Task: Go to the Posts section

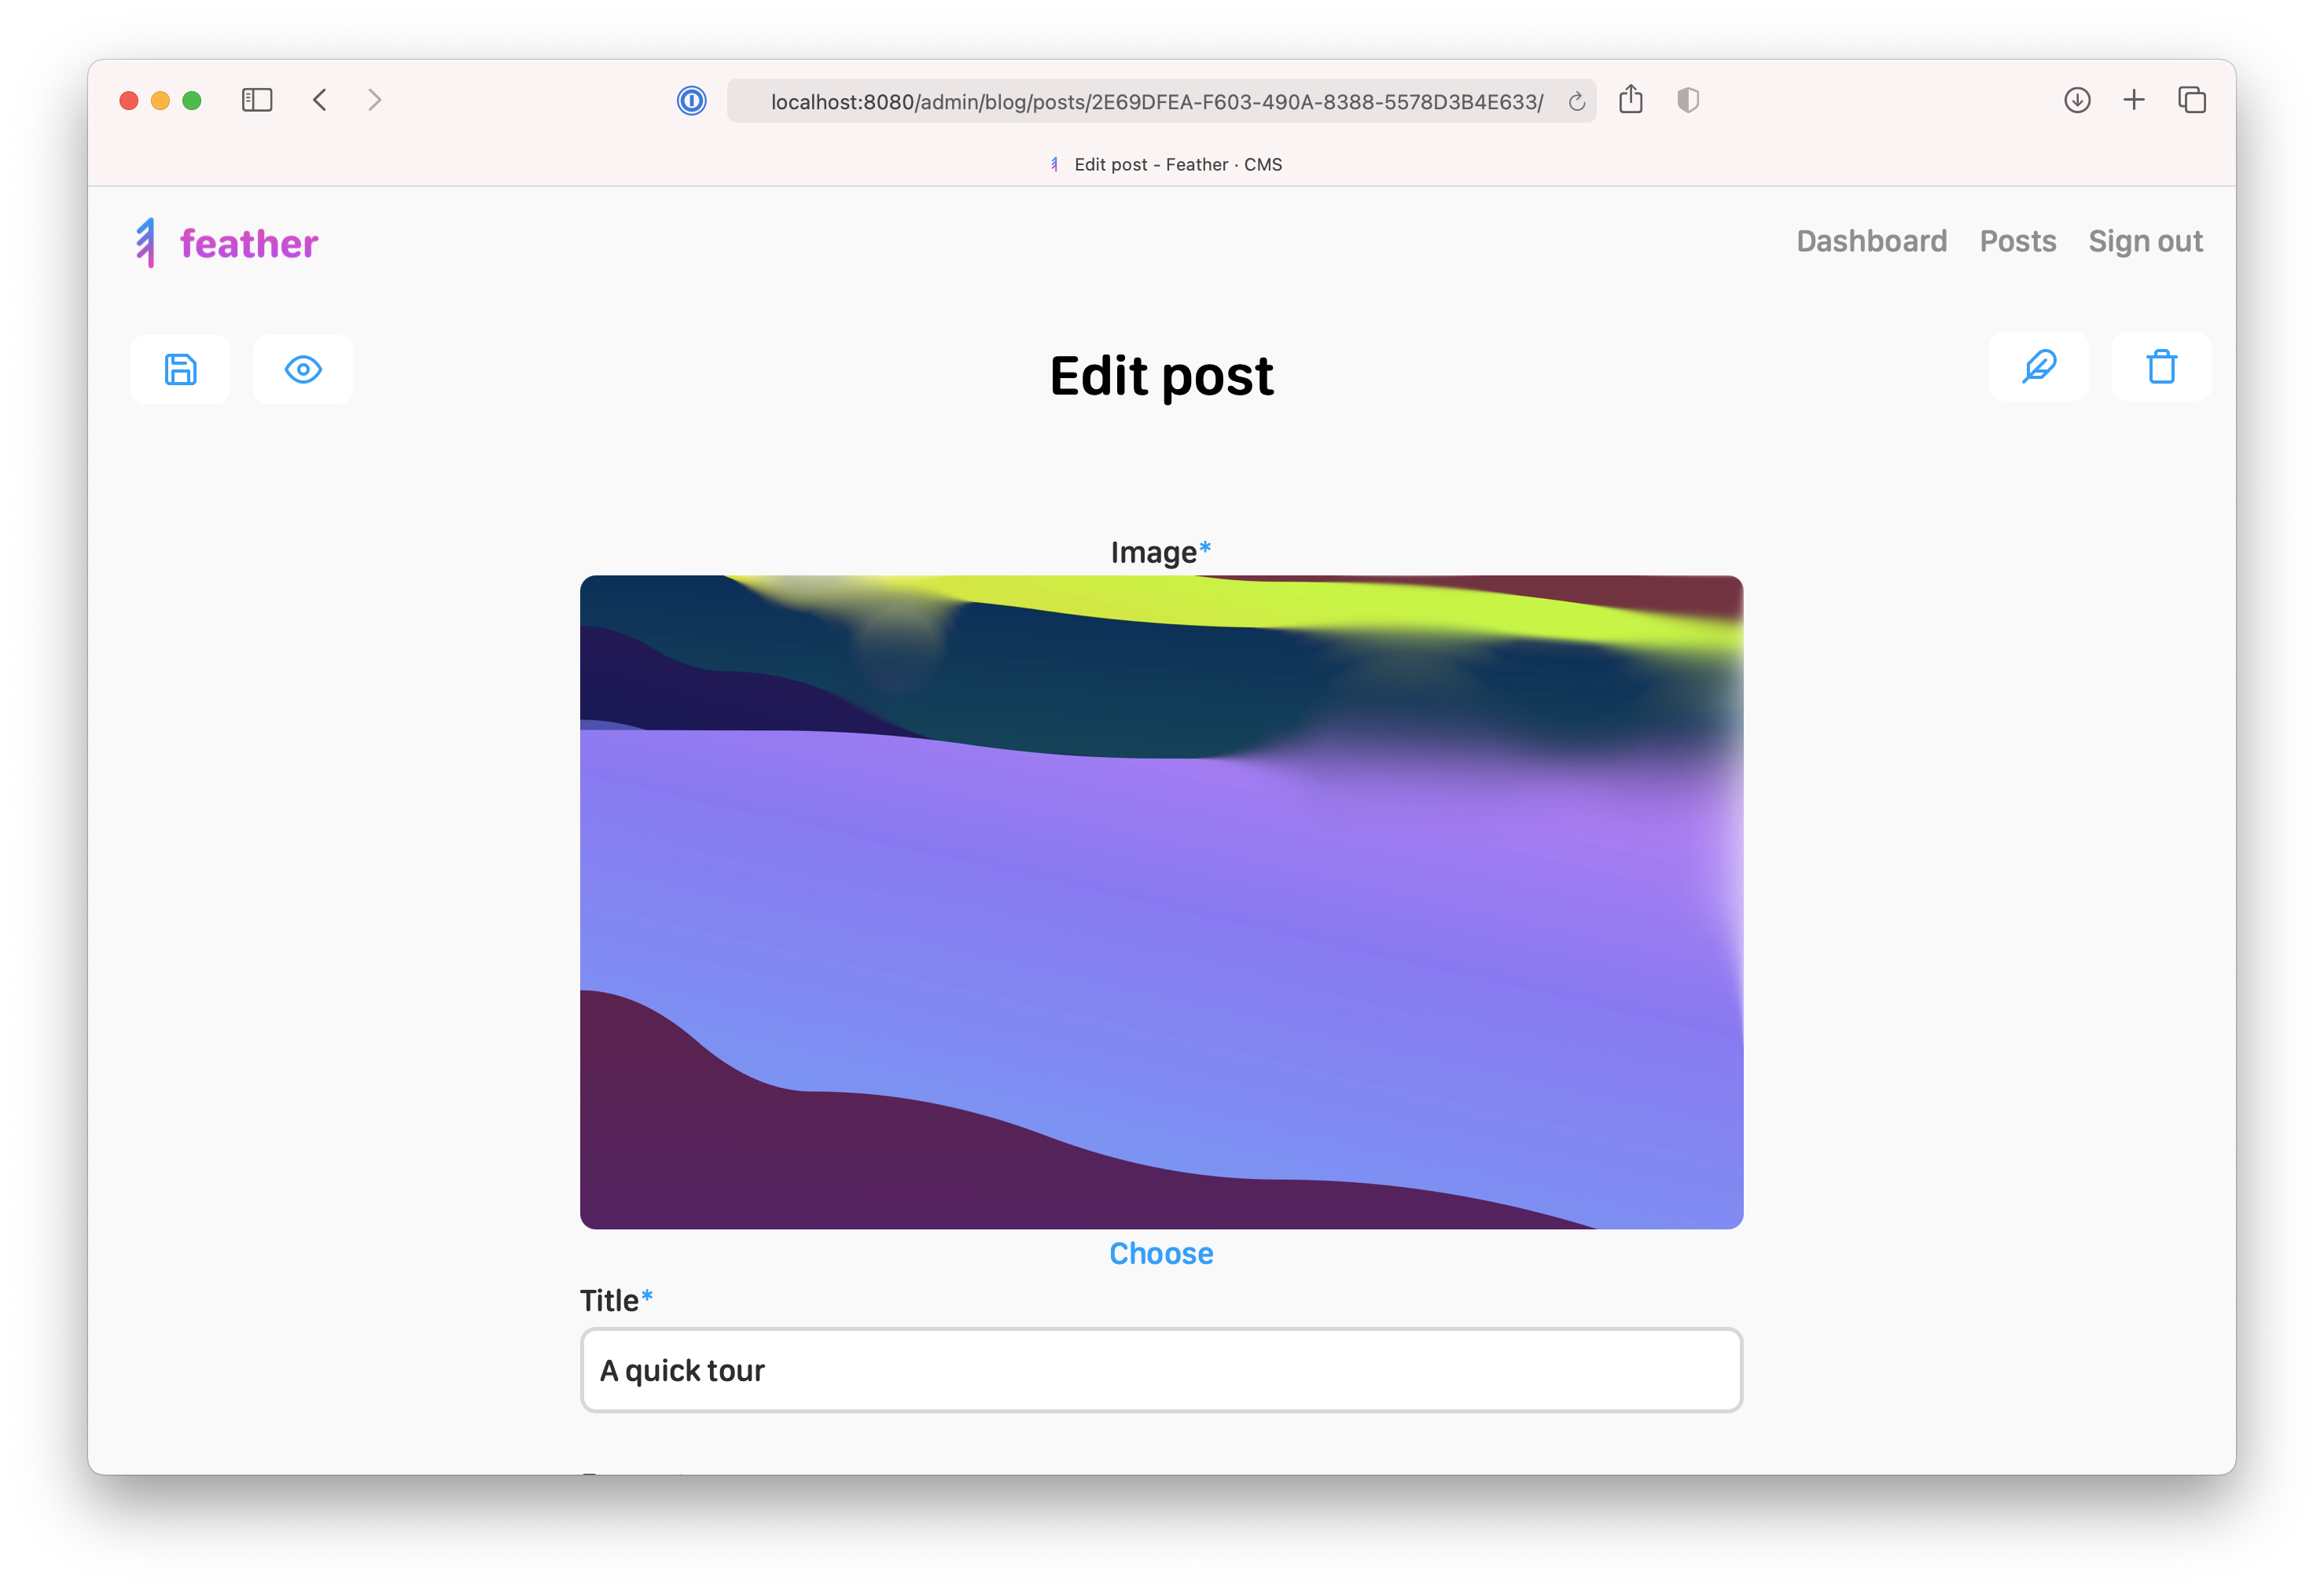Action: point(2018,241)
